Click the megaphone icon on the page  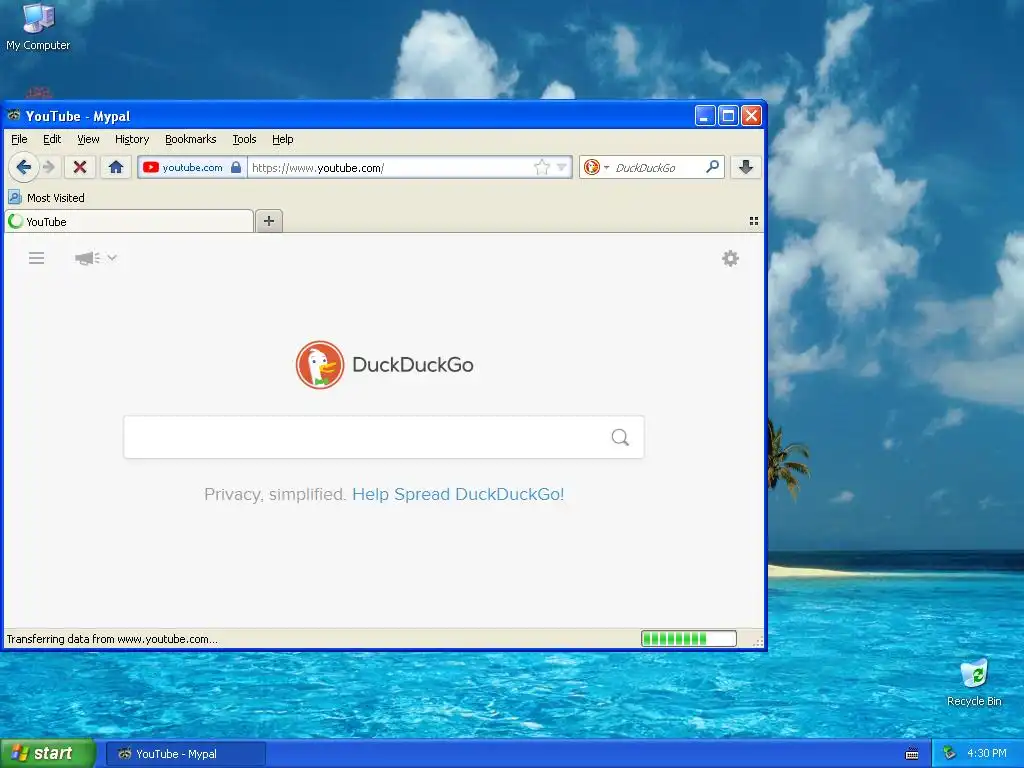click(88, 258)
